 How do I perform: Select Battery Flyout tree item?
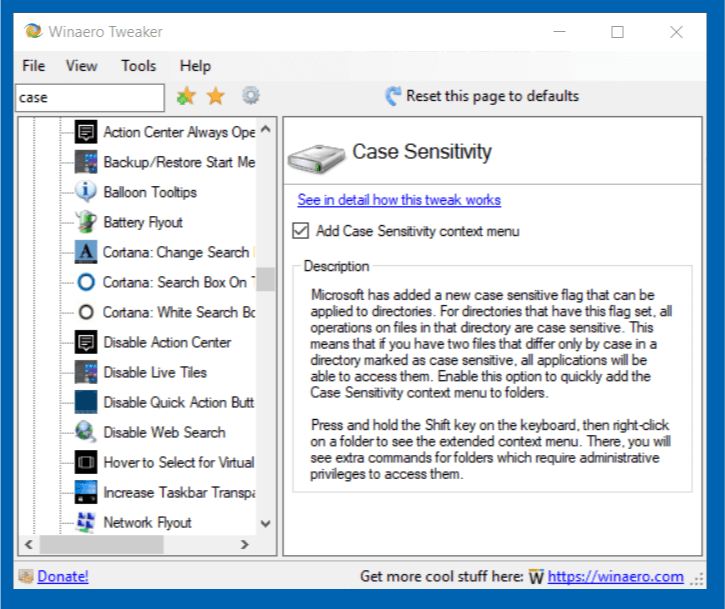click(x=143, y=222)
